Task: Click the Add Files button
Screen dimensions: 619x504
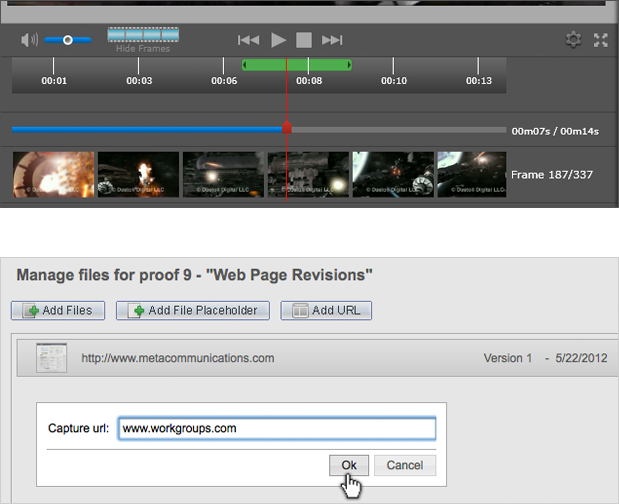Action: (x=58, y=311)
